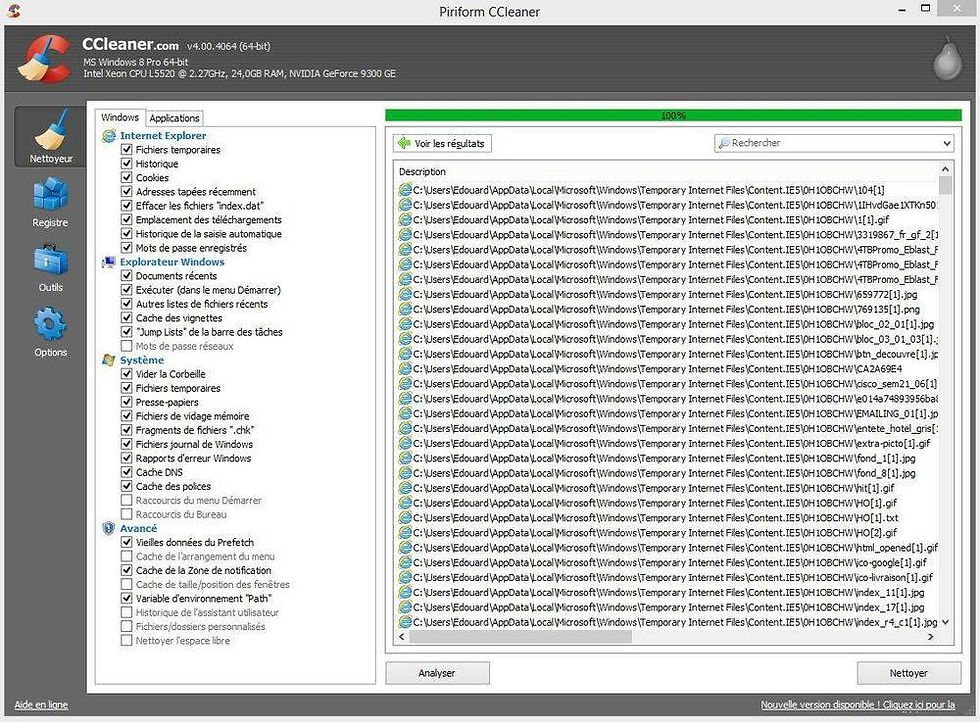Uncheck Internet Explorer Fichiers temporaires

coord(127,149)
